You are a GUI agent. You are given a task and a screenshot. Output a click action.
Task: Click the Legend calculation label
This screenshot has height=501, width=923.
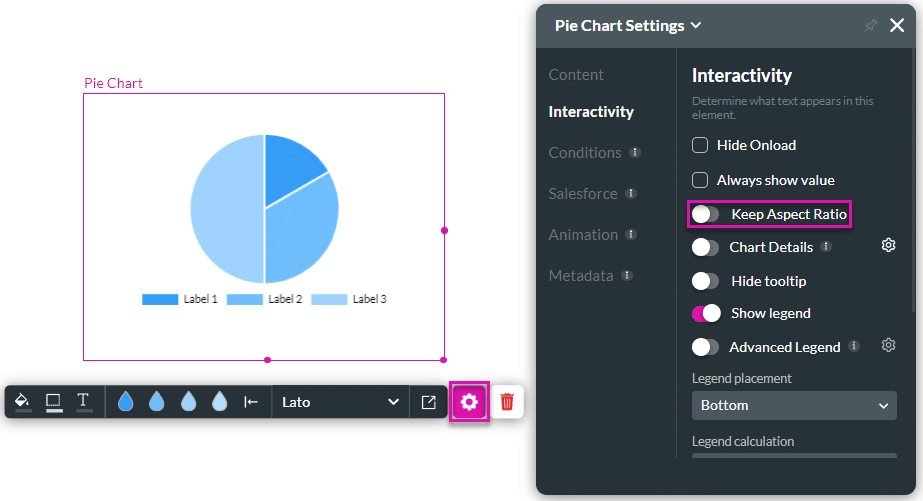(743, 442)
